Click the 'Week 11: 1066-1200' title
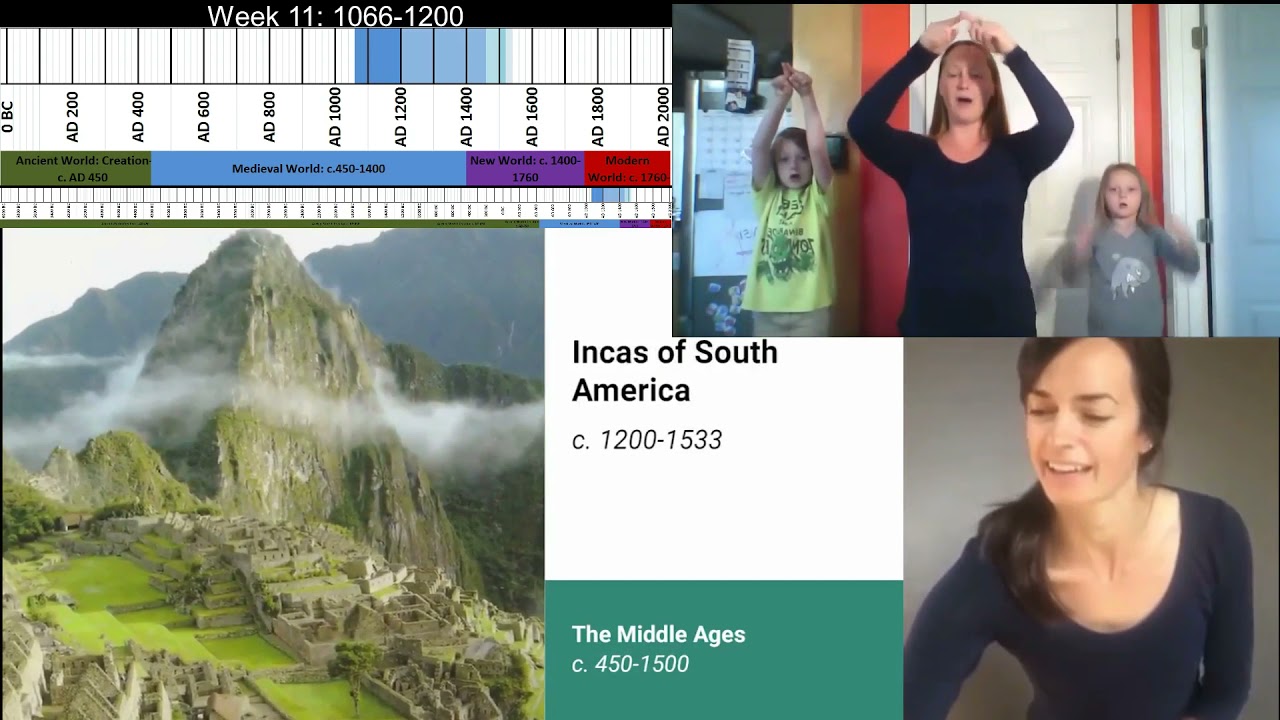Screen dimensions: 1280x720 coord(336,16)
